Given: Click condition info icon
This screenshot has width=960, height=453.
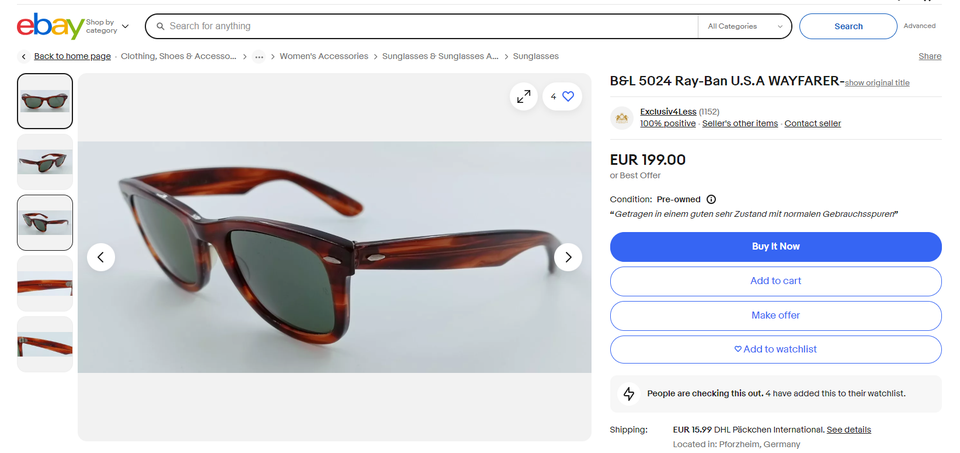Looking at the screenshot, I should coord(711,200).
